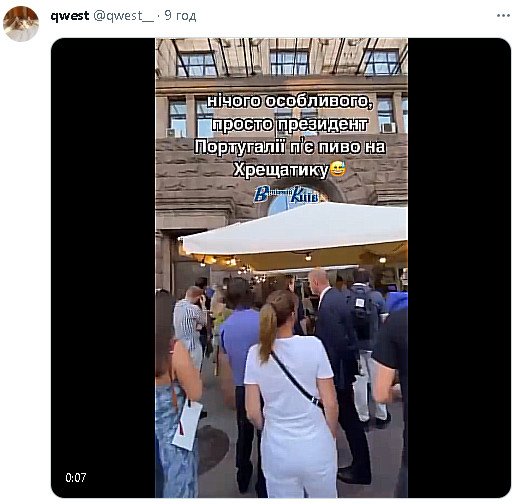
Task: Click the caption word 'Хрещатику'
Action: click(281, 170)
